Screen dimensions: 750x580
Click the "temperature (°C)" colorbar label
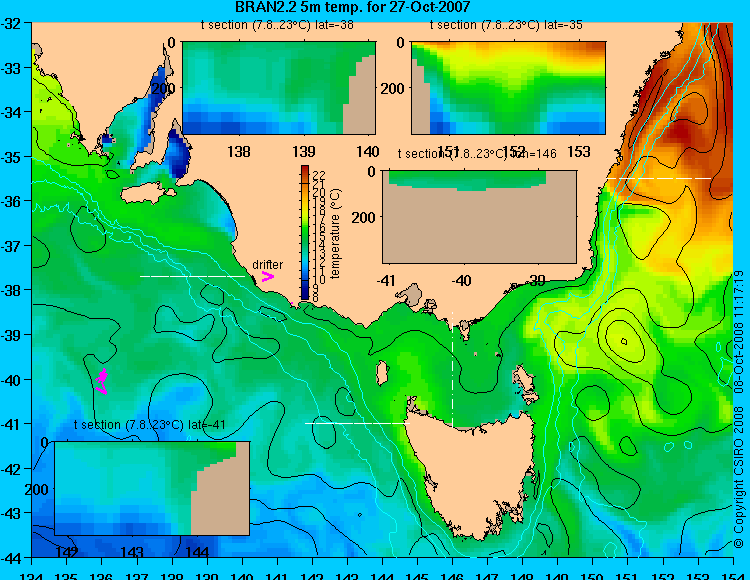click(x=335, y=233)
